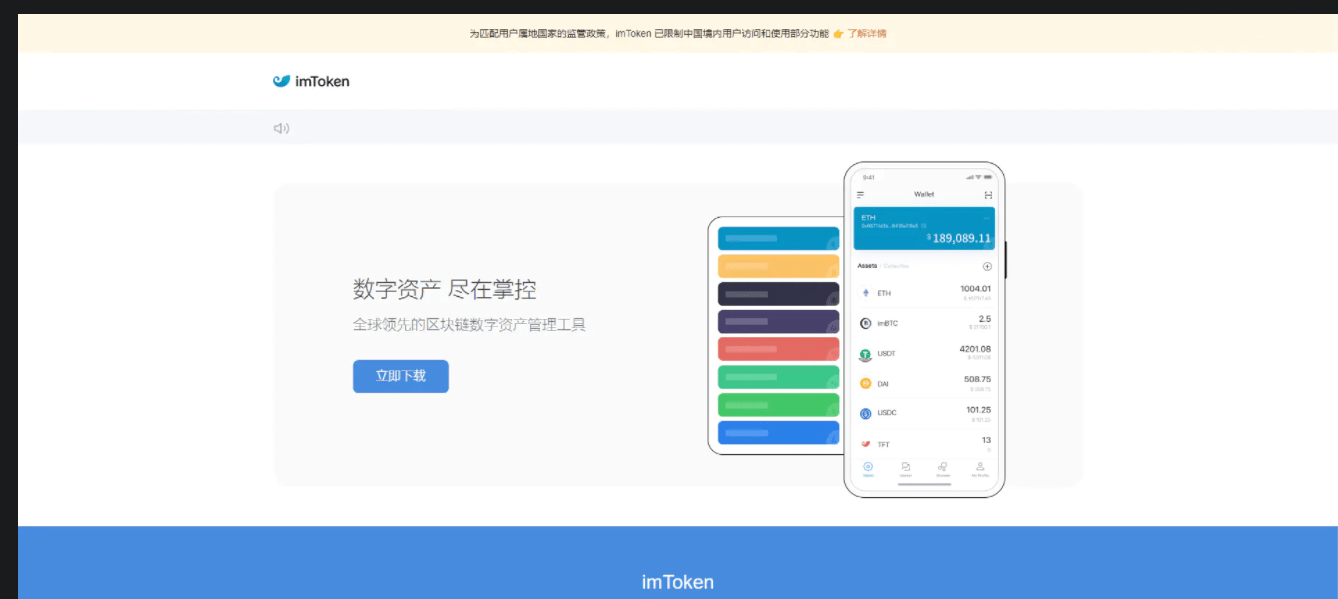
Task: Click the speaker icon in the announcement bar
Action: [x=281, y=127]
